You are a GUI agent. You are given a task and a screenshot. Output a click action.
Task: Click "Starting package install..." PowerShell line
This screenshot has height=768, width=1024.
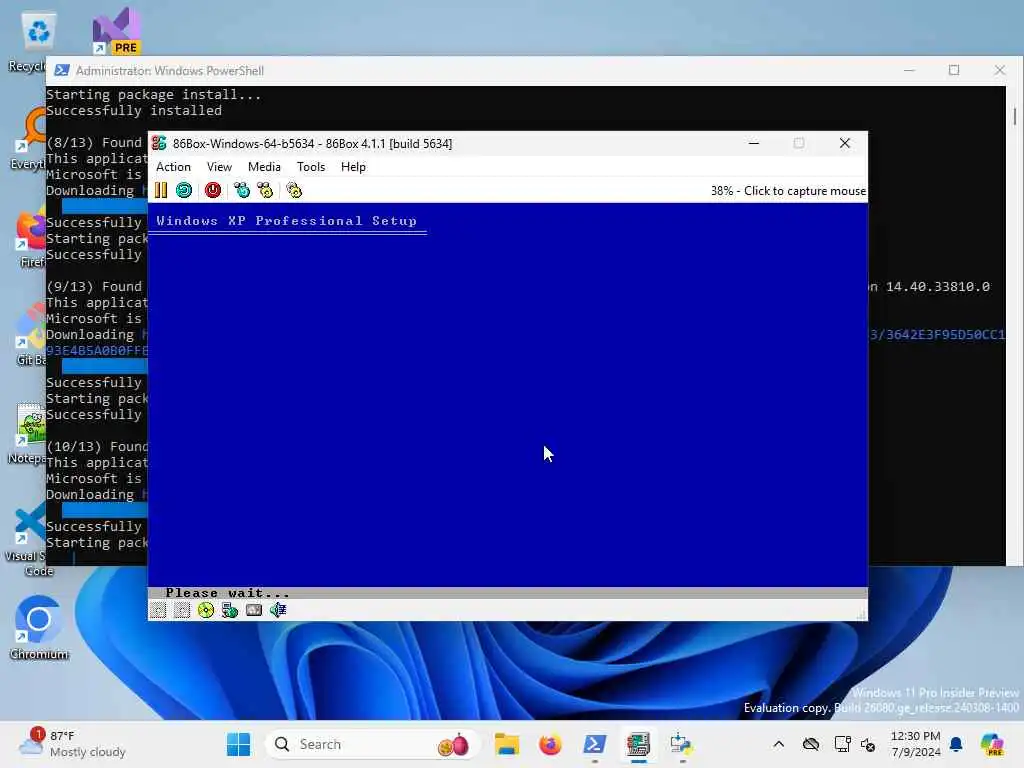tap(153, 95)
